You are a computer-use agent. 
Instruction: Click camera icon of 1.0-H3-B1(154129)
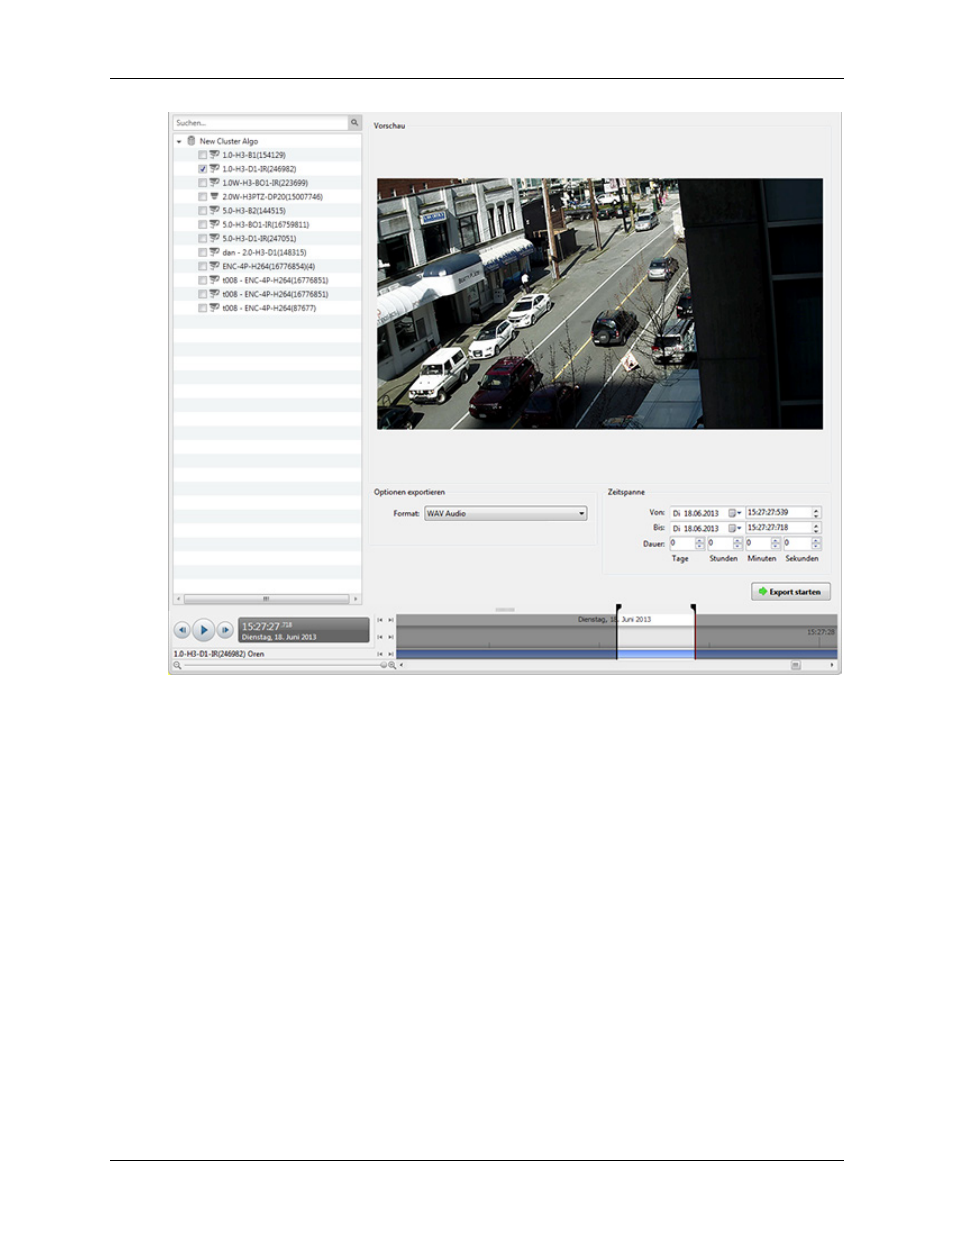[214, 155]
